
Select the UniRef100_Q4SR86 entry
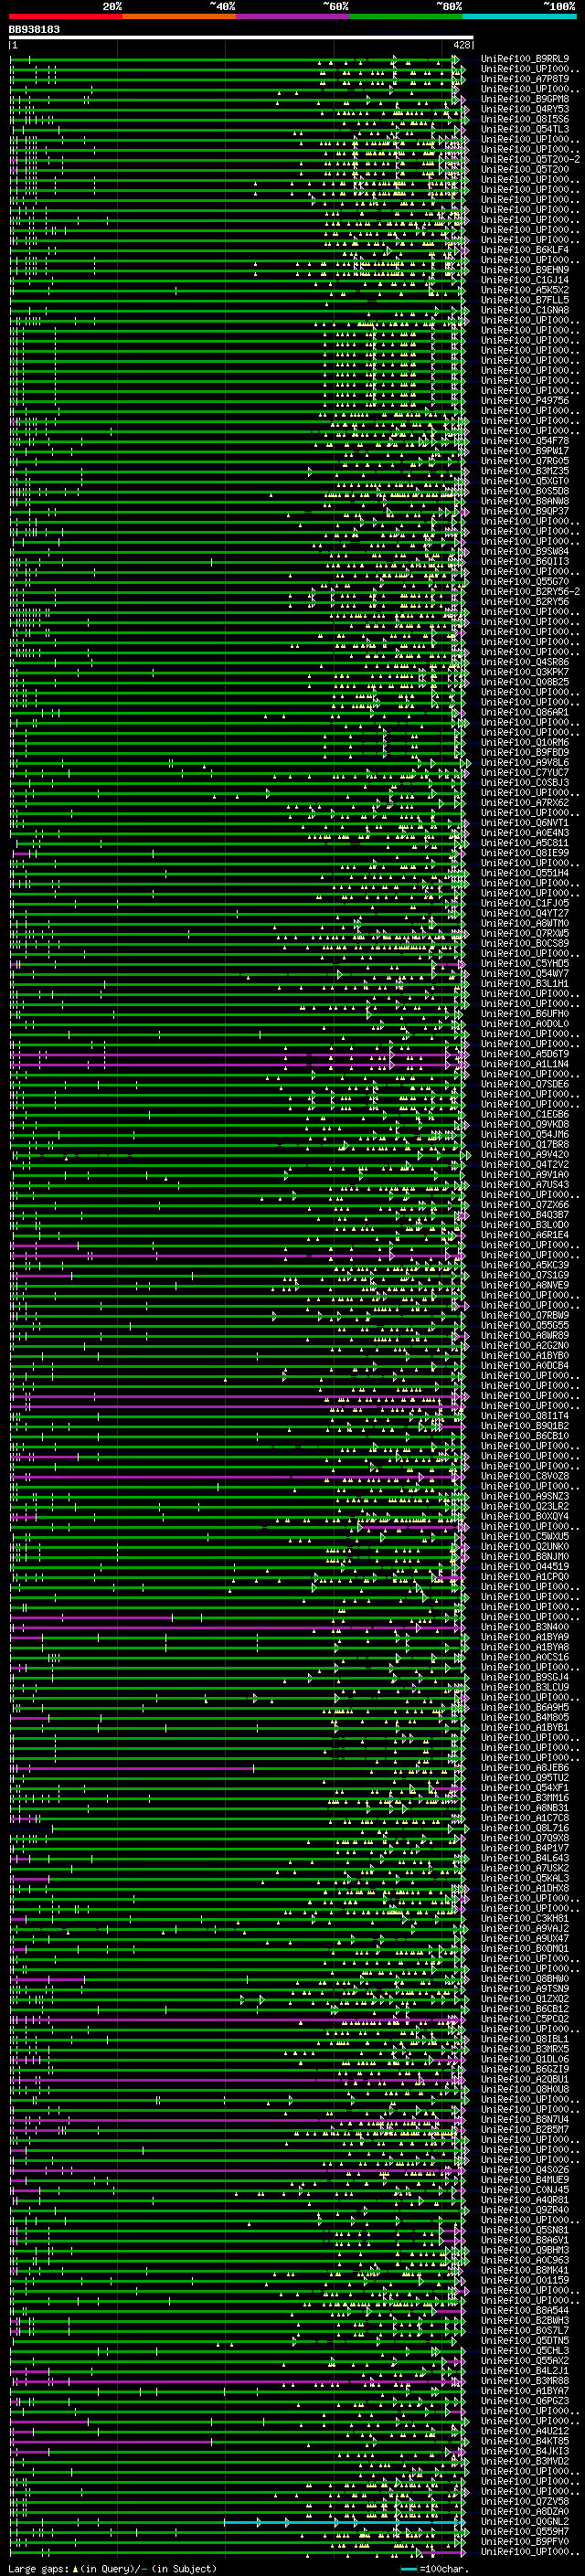525,662
